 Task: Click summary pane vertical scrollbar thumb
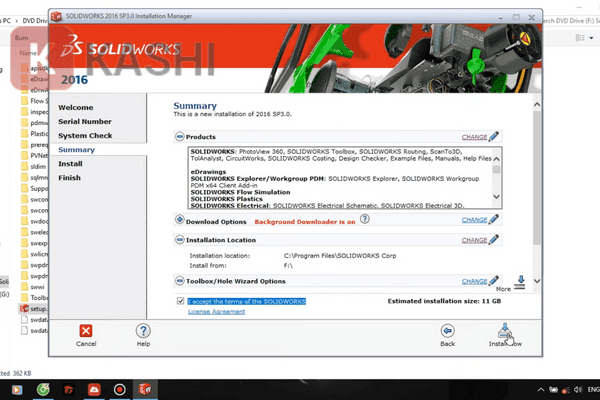(537, 178)
